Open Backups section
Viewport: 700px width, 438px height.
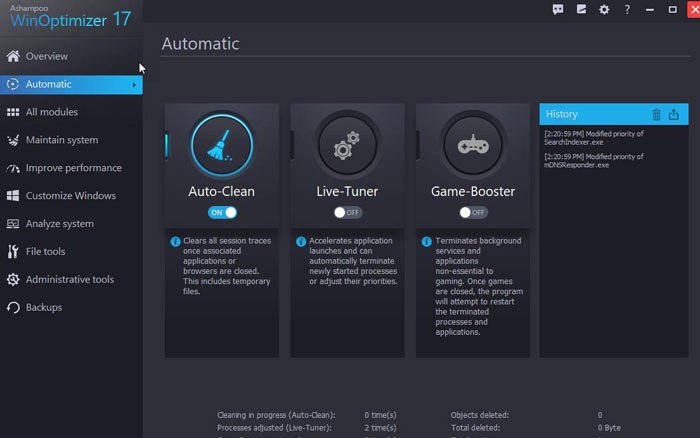coord(71,308)
